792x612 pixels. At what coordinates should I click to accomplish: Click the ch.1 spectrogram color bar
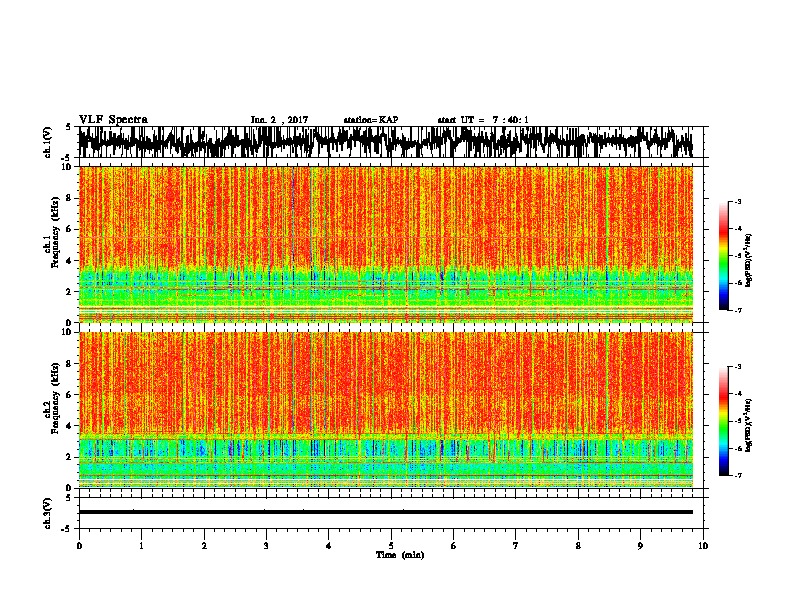coord(723,256)
